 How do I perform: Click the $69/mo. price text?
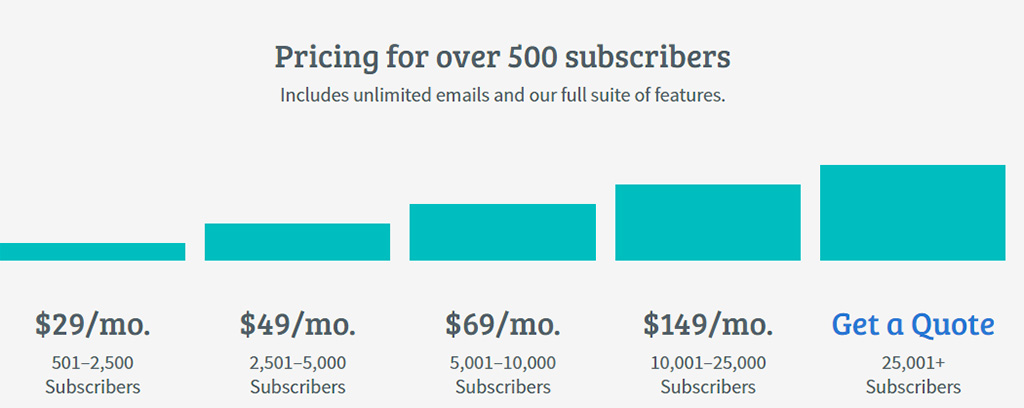click(x=503, y=324)
